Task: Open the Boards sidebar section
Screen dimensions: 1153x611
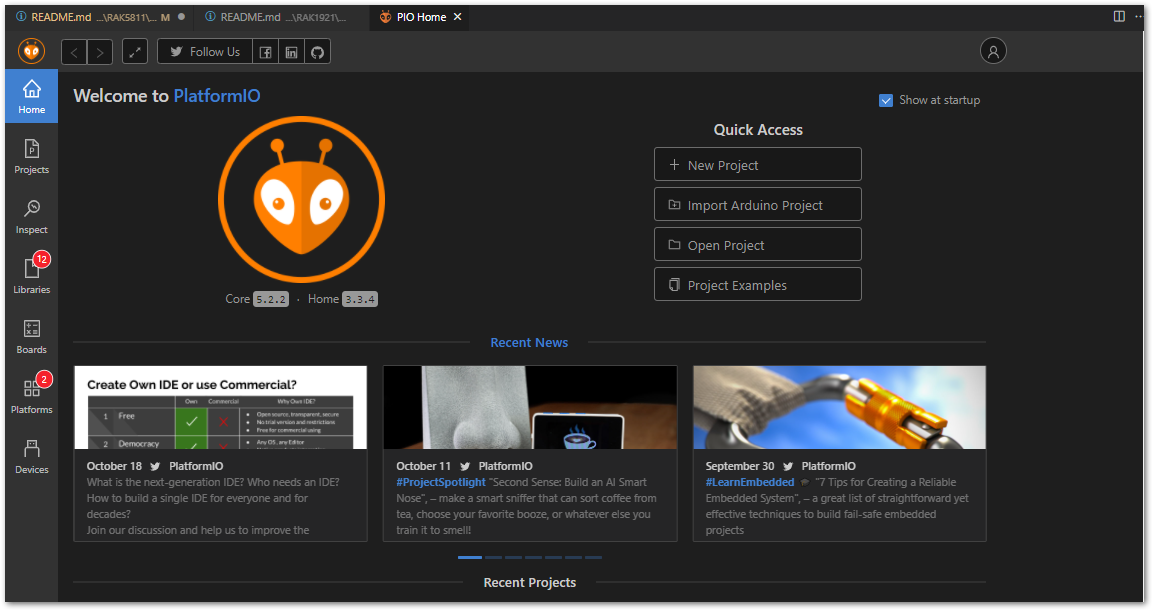Action: (32, 337)
